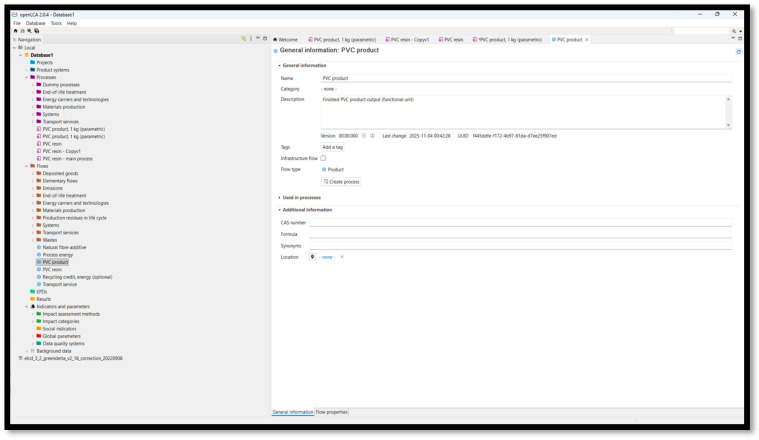The width and height of the screenshot is (759, 440).
Task: Expand the Background data node
Action: click(x=27, y=351)
